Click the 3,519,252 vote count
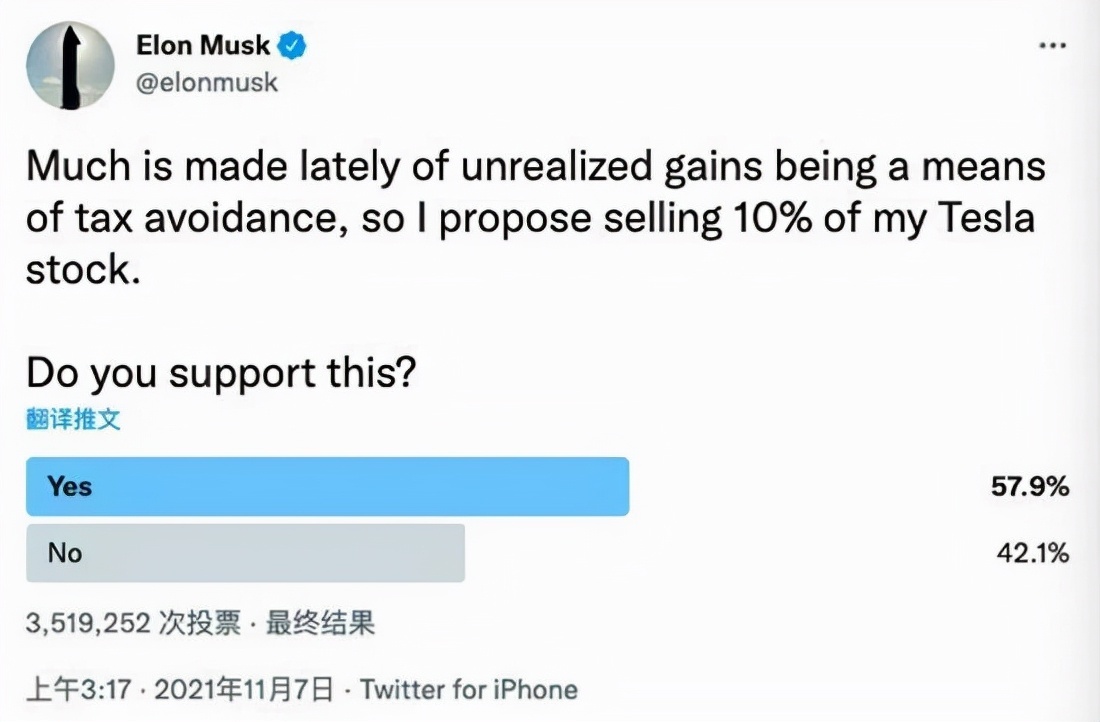The height and width of the screenshot is (722, 1100). coord(88,623)
